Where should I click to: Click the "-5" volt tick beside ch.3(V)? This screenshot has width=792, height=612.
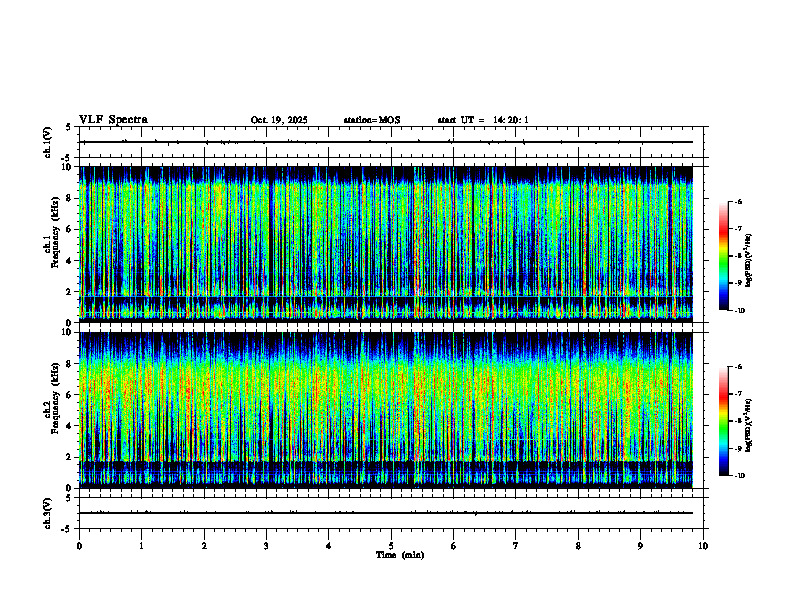(x=67, y=529)
